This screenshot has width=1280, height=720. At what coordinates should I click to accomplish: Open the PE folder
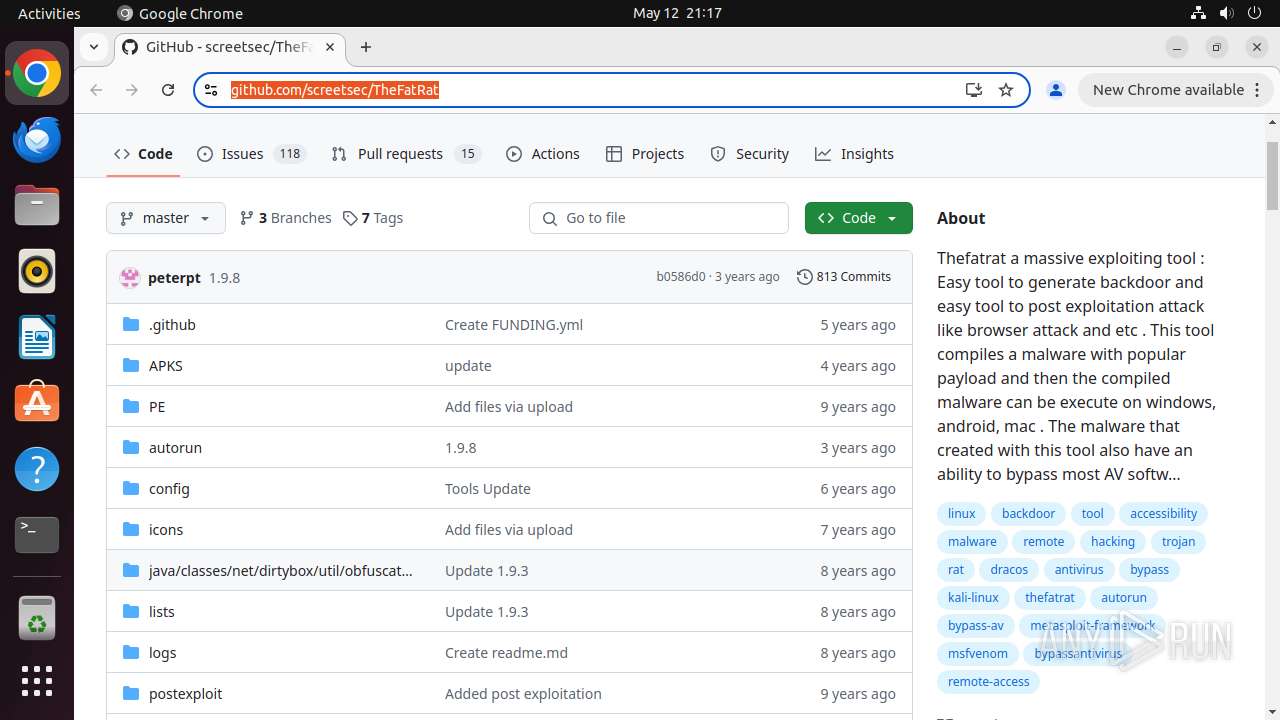[x=157, y=407]
